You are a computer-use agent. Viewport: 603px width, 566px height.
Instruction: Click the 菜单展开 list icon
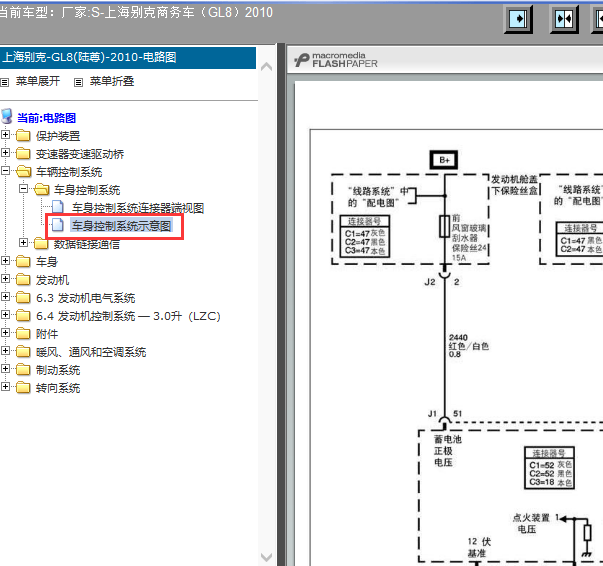coord(5,82)
